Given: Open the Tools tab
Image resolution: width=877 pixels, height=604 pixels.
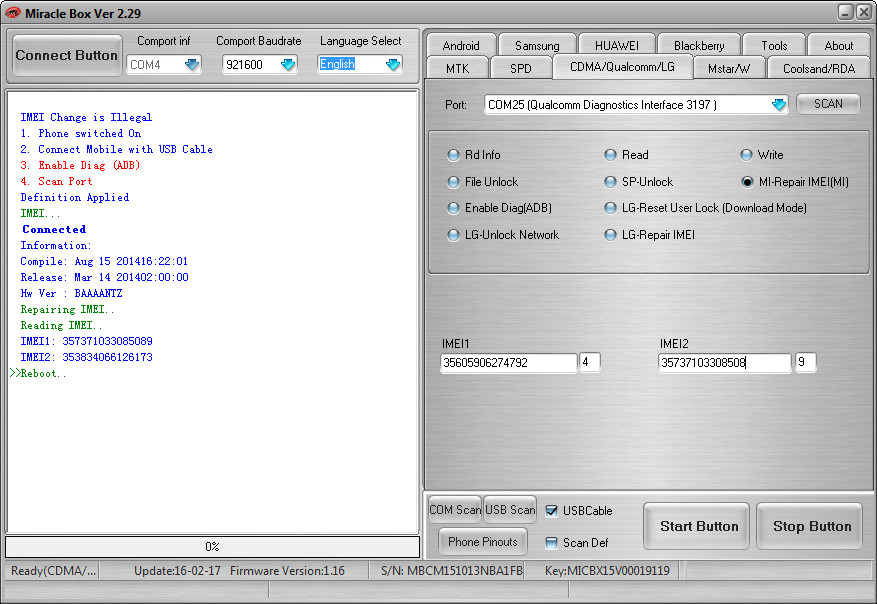Looking at the screenshot, I should [774, 45].
